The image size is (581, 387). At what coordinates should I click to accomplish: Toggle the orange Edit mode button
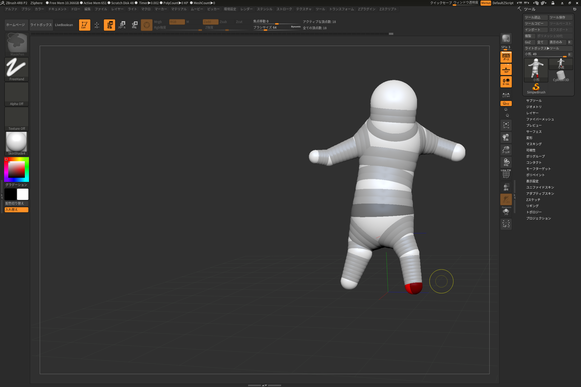point(85,25)
